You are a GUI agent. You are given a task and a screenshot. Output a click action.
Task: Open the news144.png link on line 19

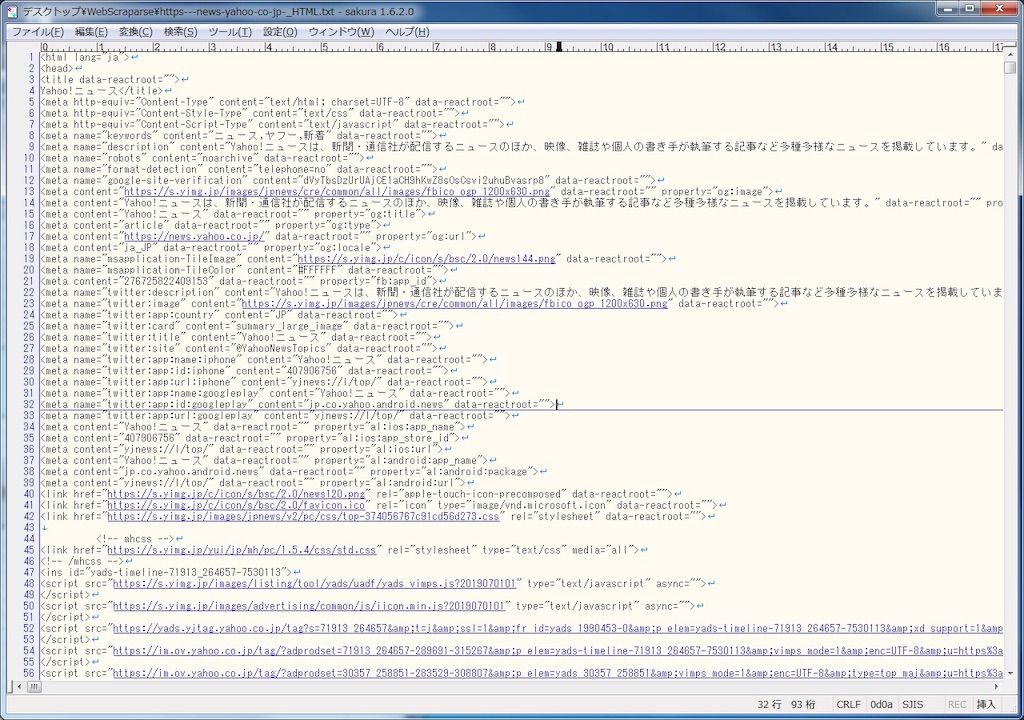pyautogui.click(x=426, y=259)
